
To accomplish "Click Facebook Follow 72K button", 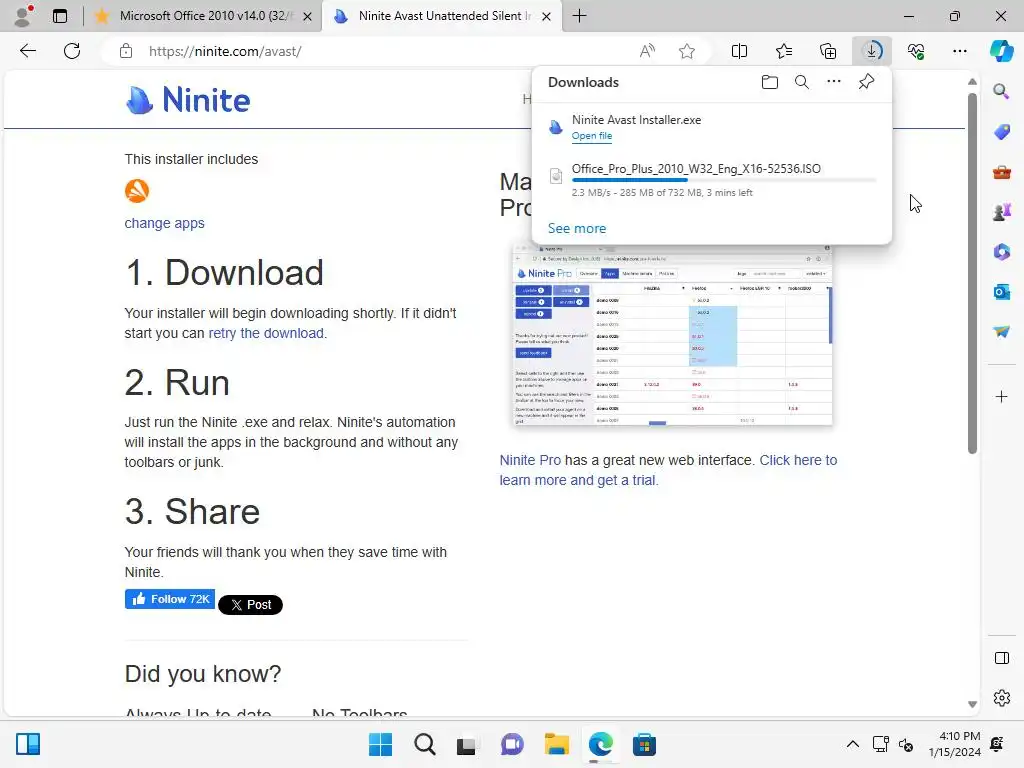I will (x=170, y=599).
